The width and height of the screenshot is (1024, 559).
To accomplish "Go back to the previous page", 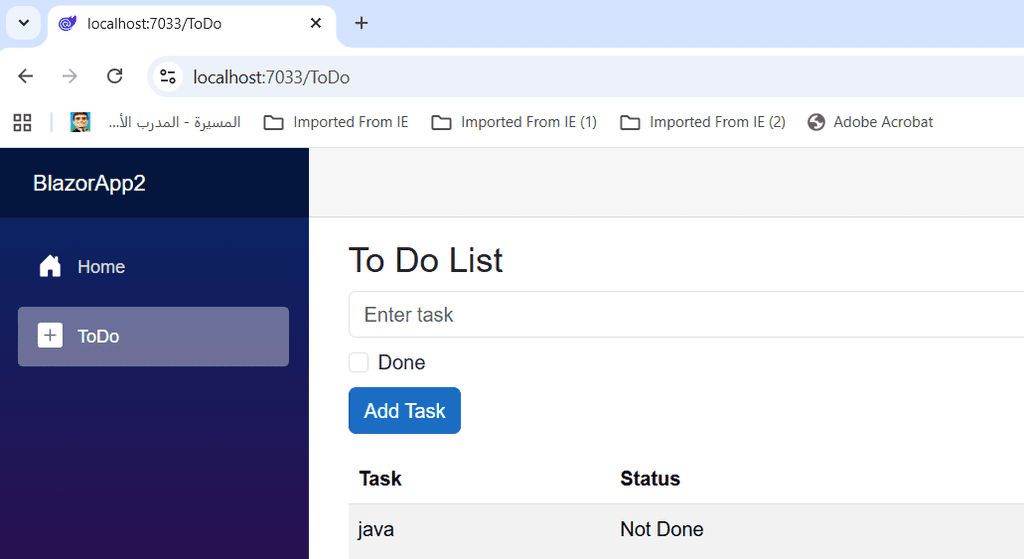I will tap(25, 76).
